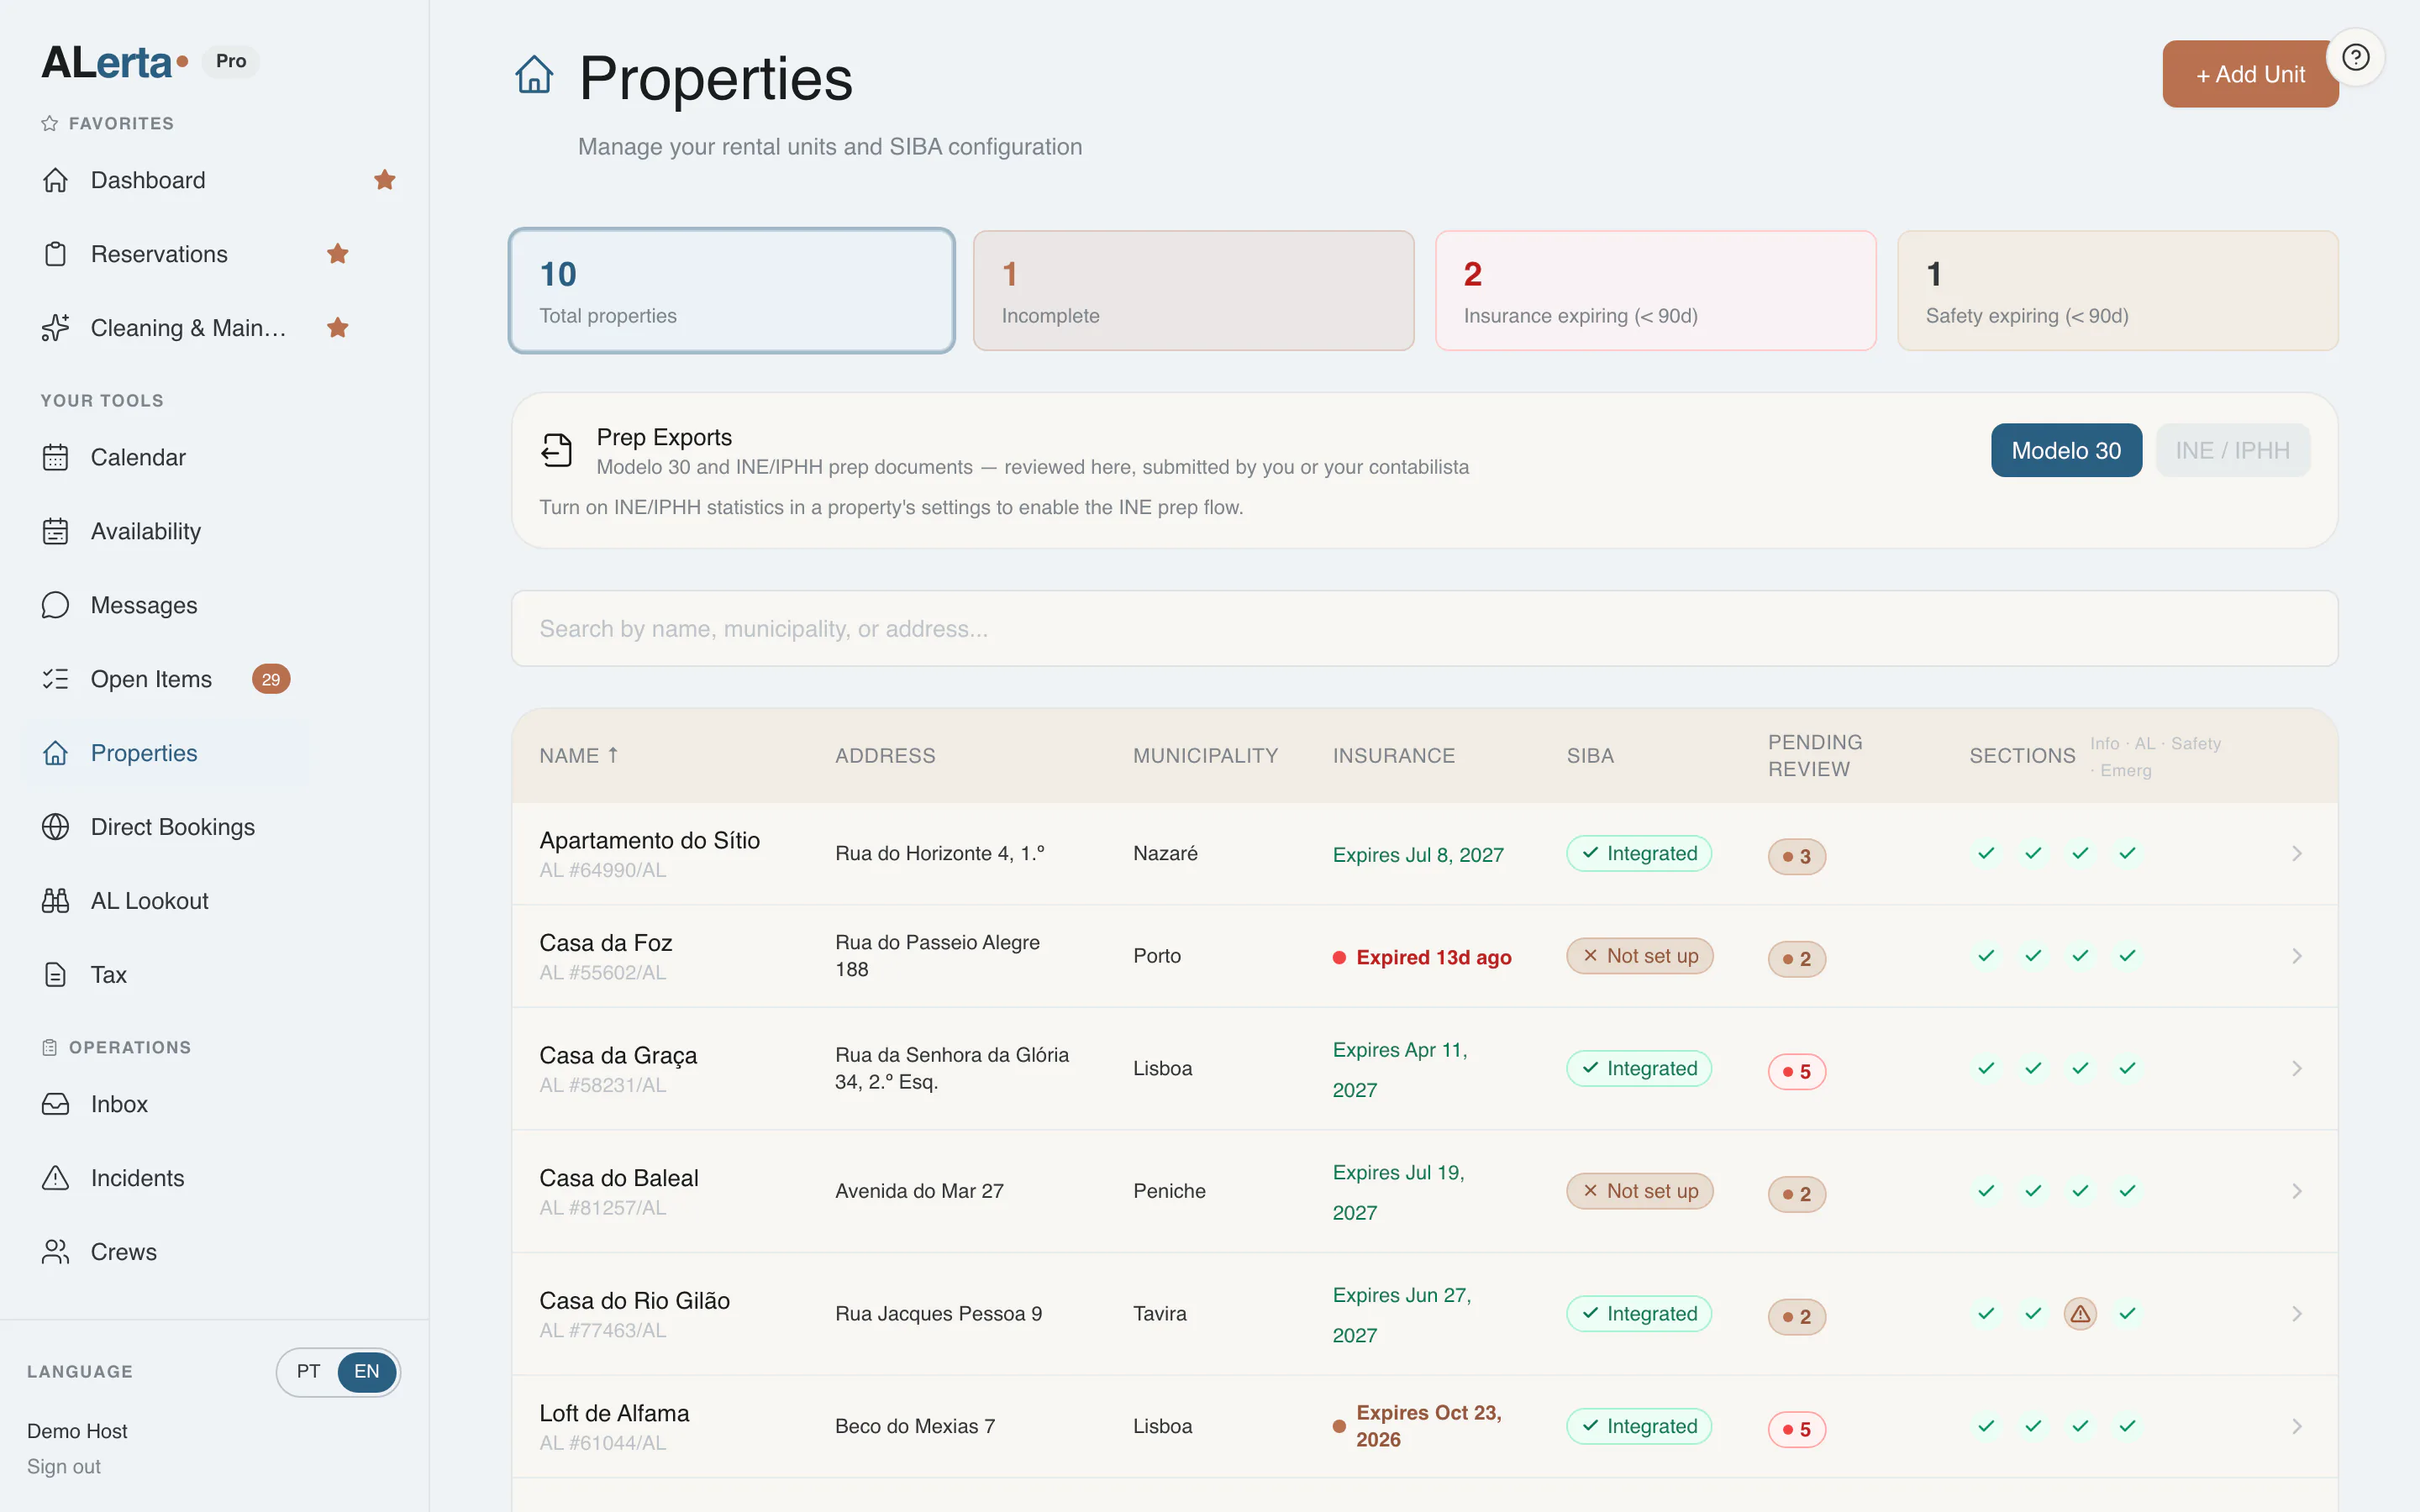Open the Loft de Alfama row chevron
The height and width of the screenshot is (1512, 2420).
[x=2297, y=1427]
